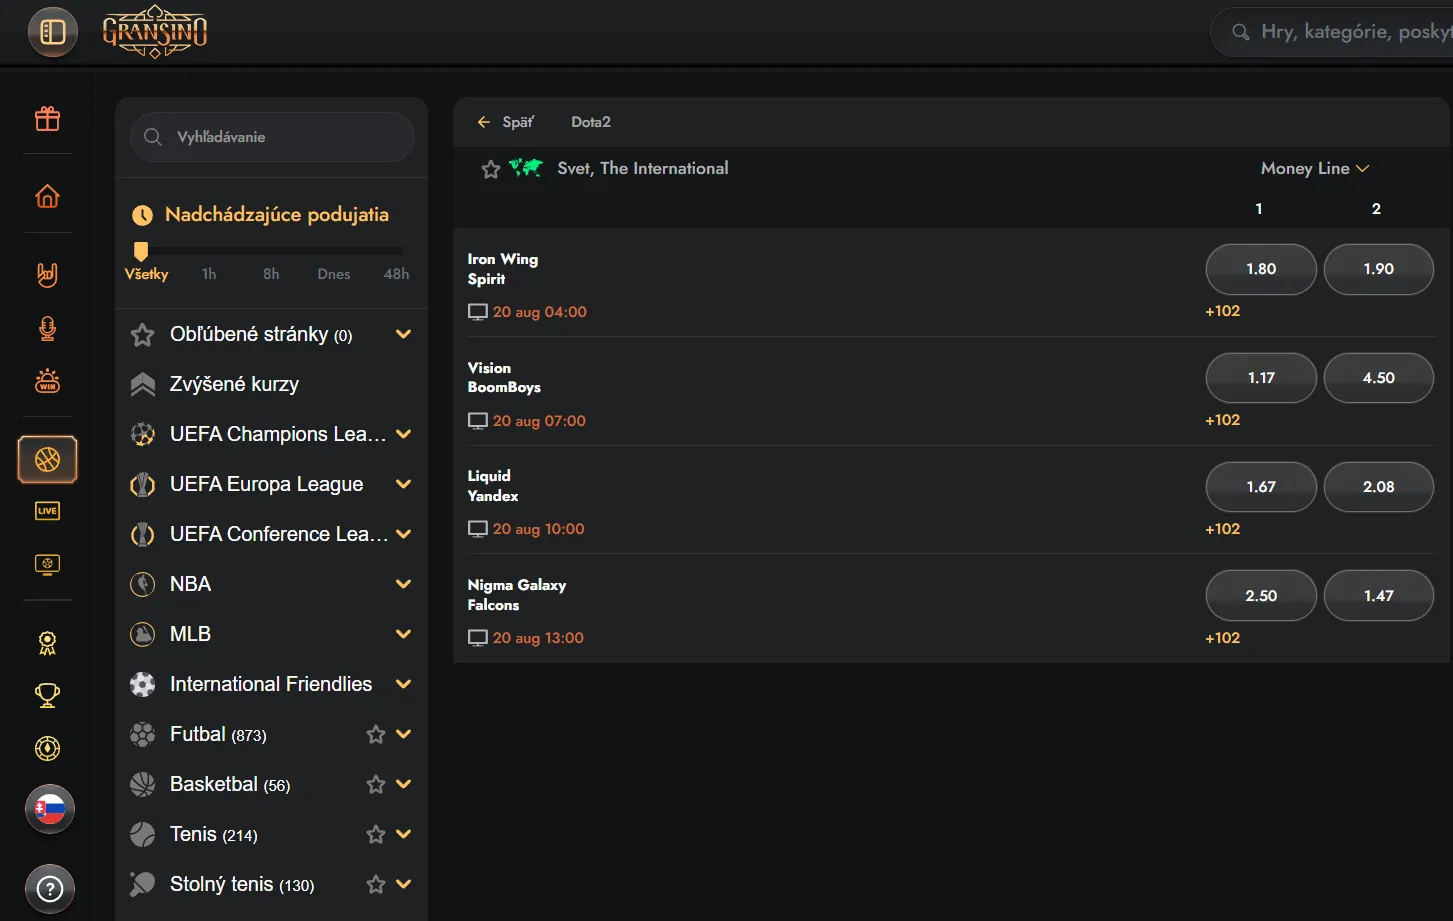Image resolution: width=1453 pixels, height=921 pixels.
Task: Open the coin circle sidebar icon
Action: point(47,748)
